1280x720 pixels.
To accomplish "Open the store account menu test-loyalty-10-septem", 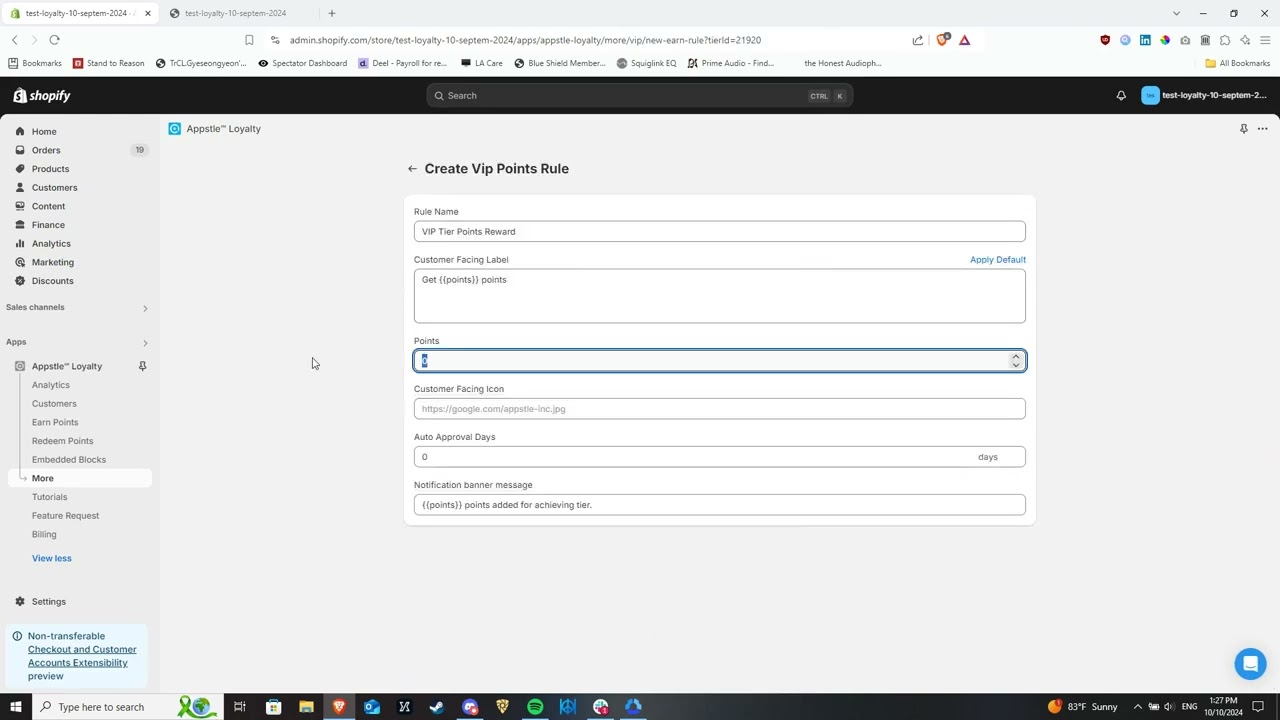I will (x=1204, y=96).
